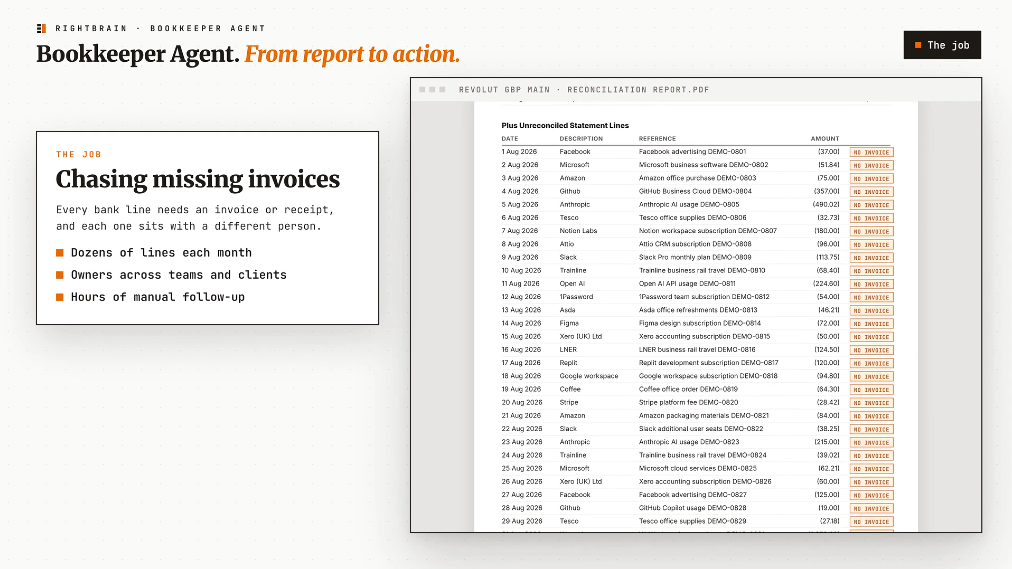Viewport: 1012px width, 569px height.
Task: Click 'Google workspace subscription DEMO-0818' reference
Action: click(708, 376)
